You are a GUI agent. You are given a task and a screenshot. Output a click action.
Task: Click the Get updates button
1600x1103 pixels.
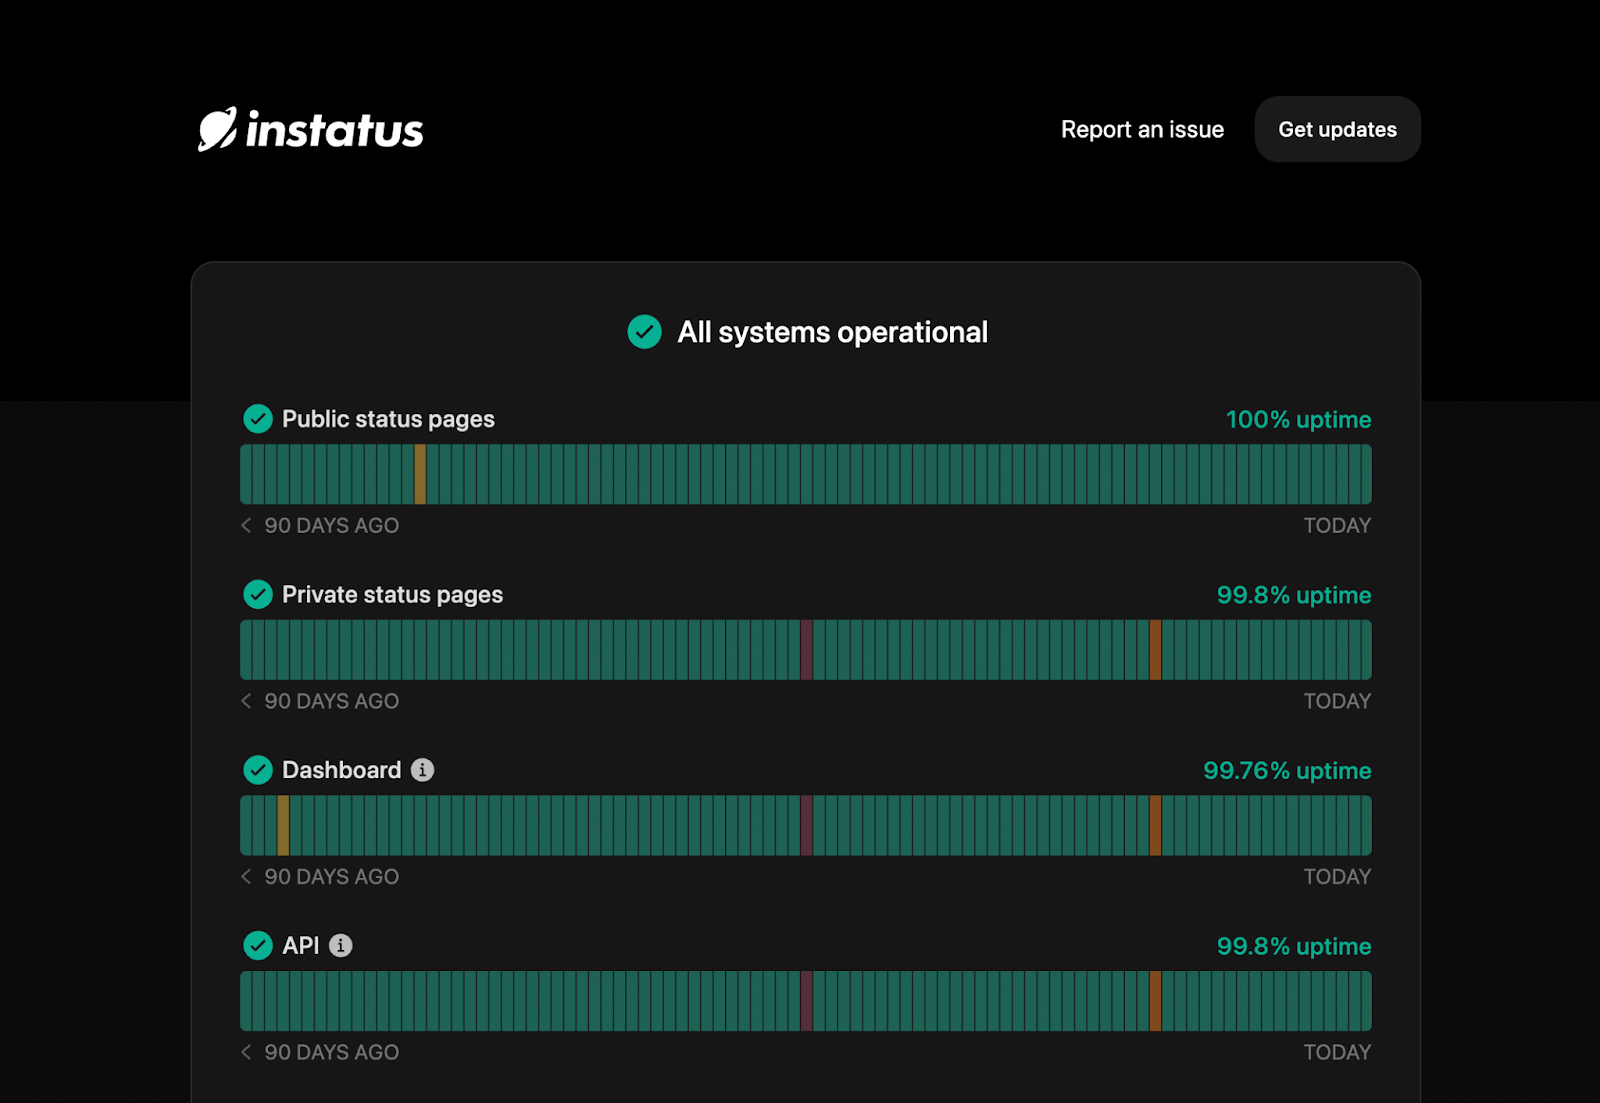(x=1337, y=129)
